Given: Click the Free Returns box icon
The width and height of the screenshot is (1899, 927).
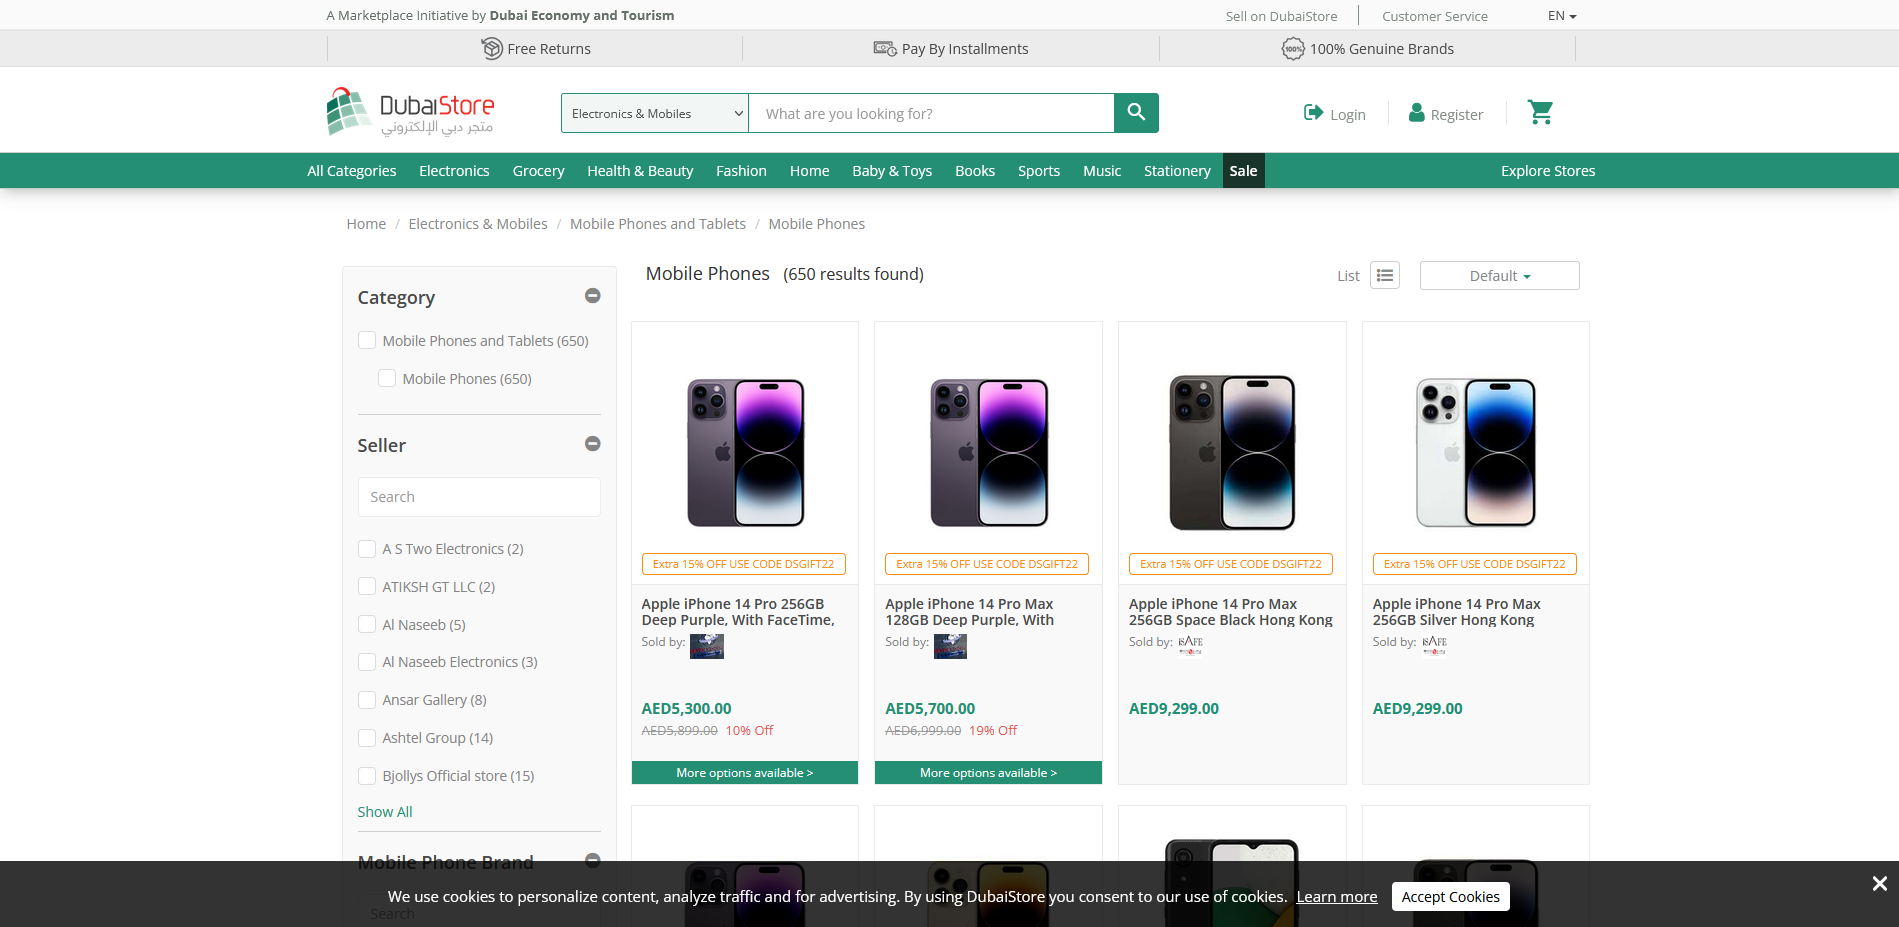Looking at the screenshot, I should click(x=492, y=48).
